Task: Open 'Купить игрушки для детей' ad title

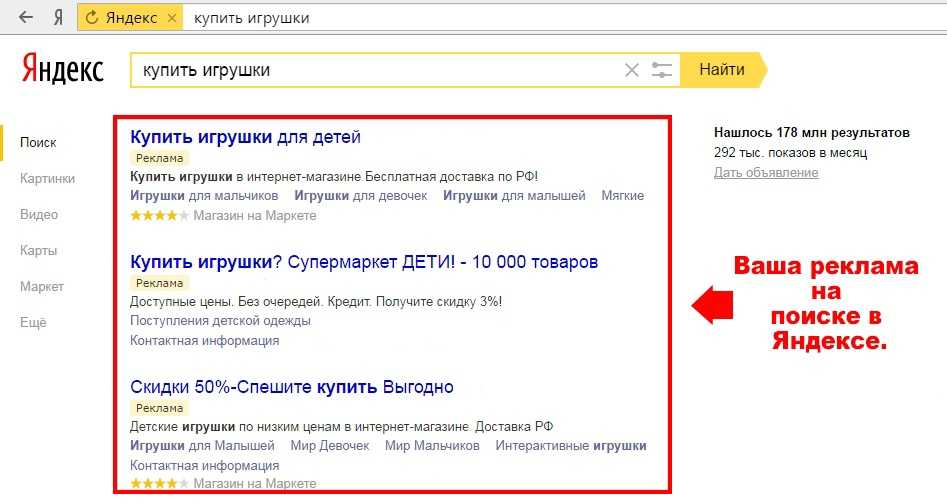Action: (245, 136)
